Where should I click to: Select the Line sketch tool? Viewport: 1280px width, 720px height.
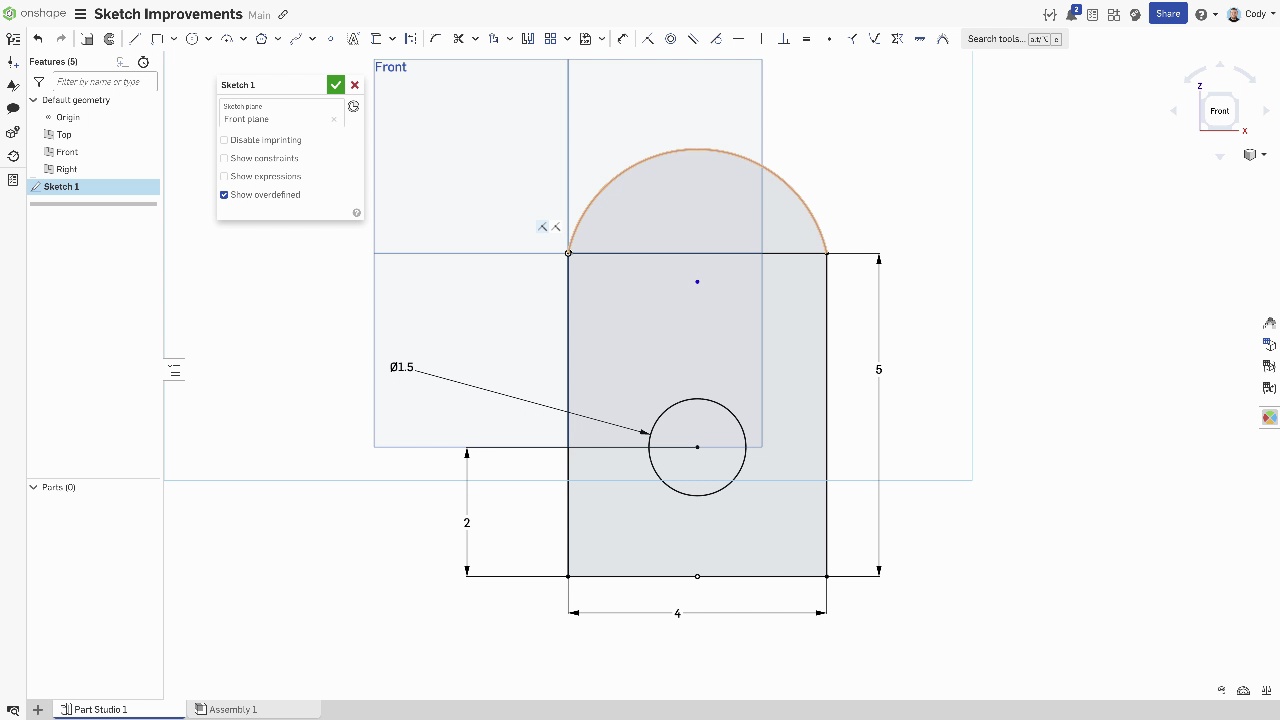pyautogui.click(x=135, y=39)
